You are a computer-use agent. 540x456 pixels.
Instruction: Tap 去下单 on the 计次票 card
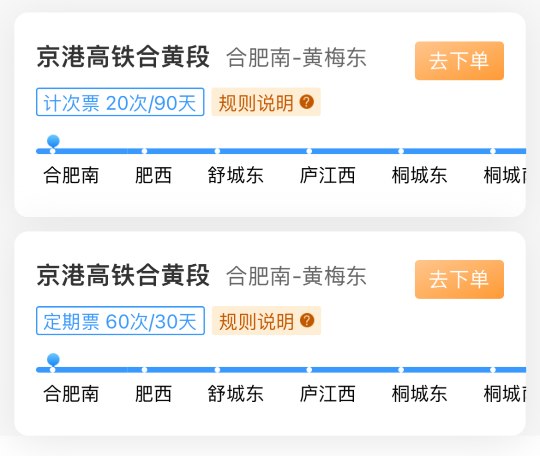(459, 61)
